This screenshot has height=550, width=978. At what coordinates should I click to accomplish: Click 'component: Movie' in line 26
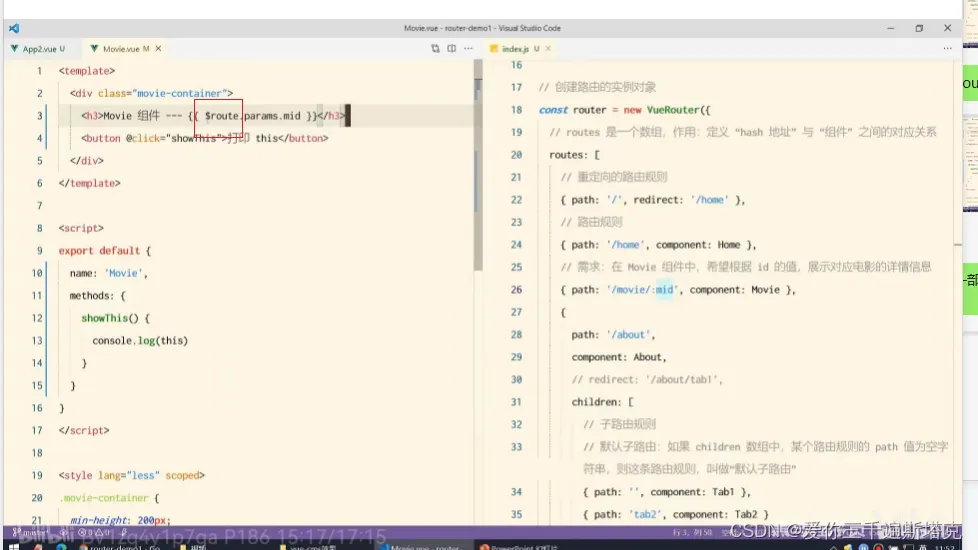(x=735, y=290)
